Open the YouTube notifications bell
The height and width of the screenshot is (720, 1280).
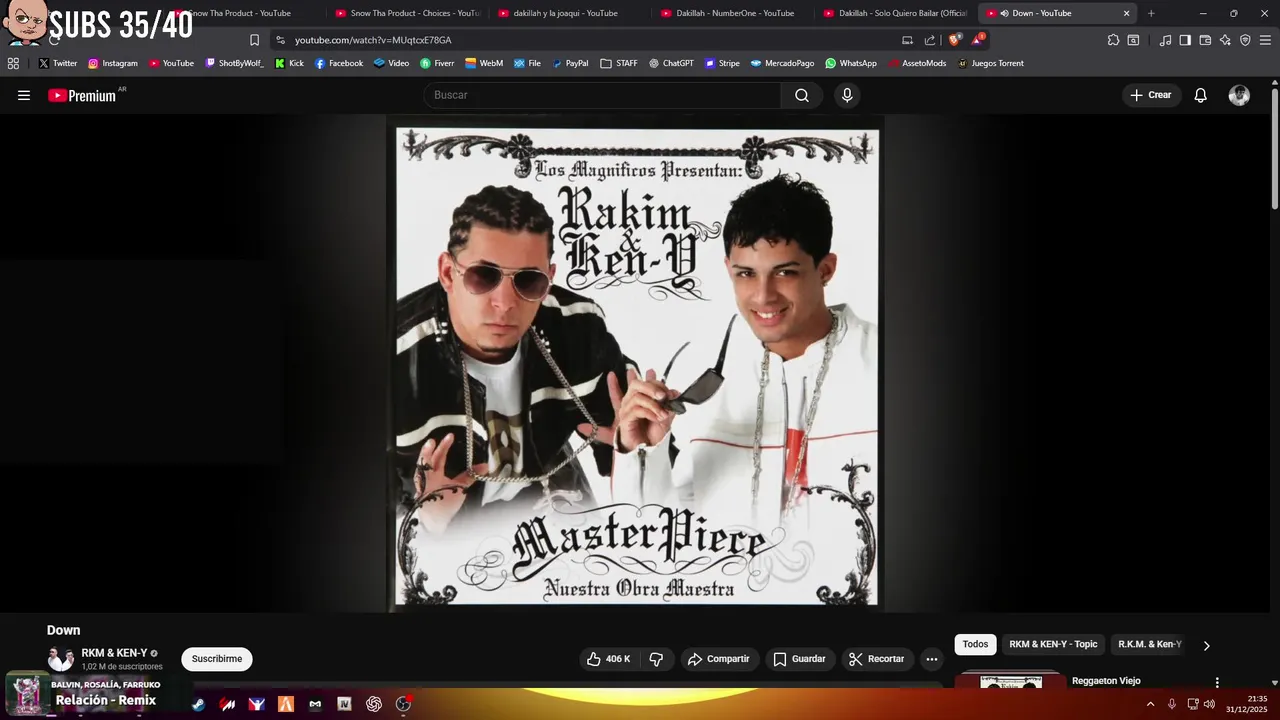tap(1200, 95)
